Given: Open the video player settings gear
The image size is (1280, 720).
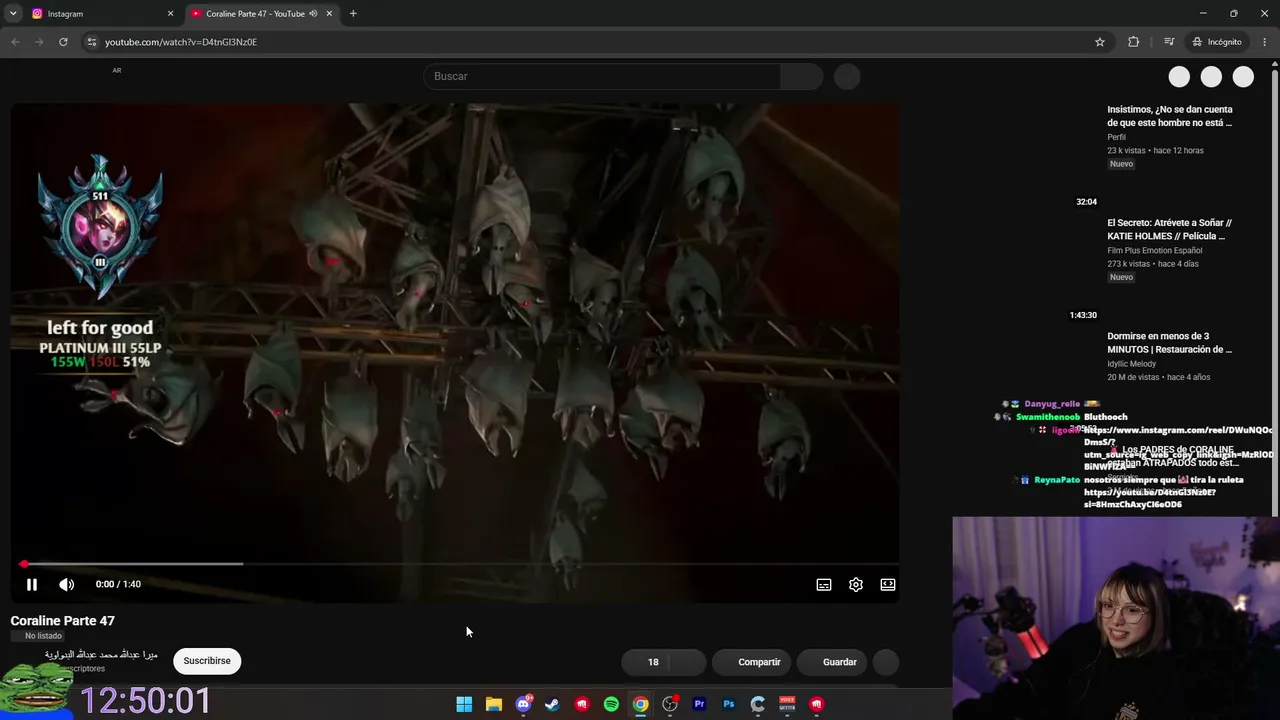Looking at the screenshot, I should click(x=856, y=584).
